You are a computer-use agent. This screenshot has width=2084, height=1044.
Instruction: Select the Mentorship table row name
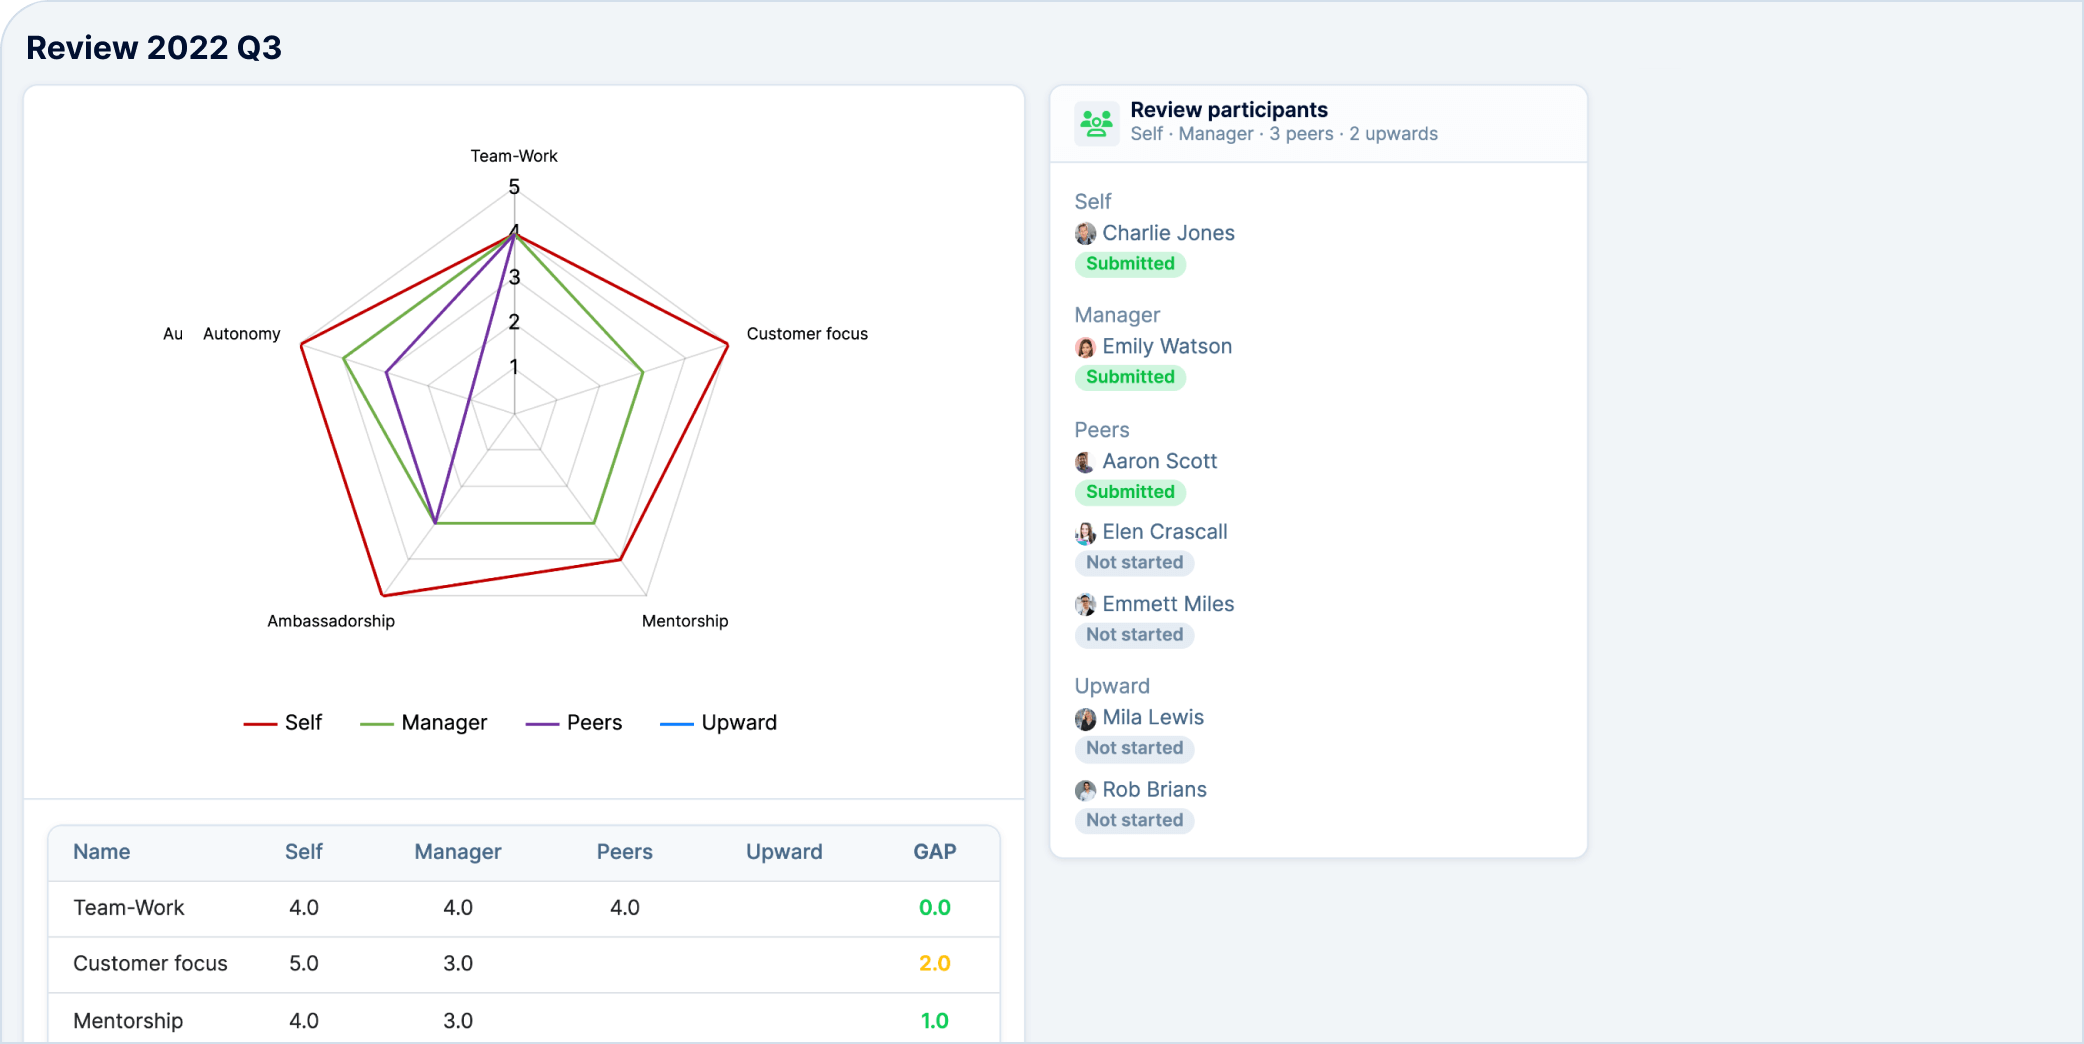(128, 1021)
